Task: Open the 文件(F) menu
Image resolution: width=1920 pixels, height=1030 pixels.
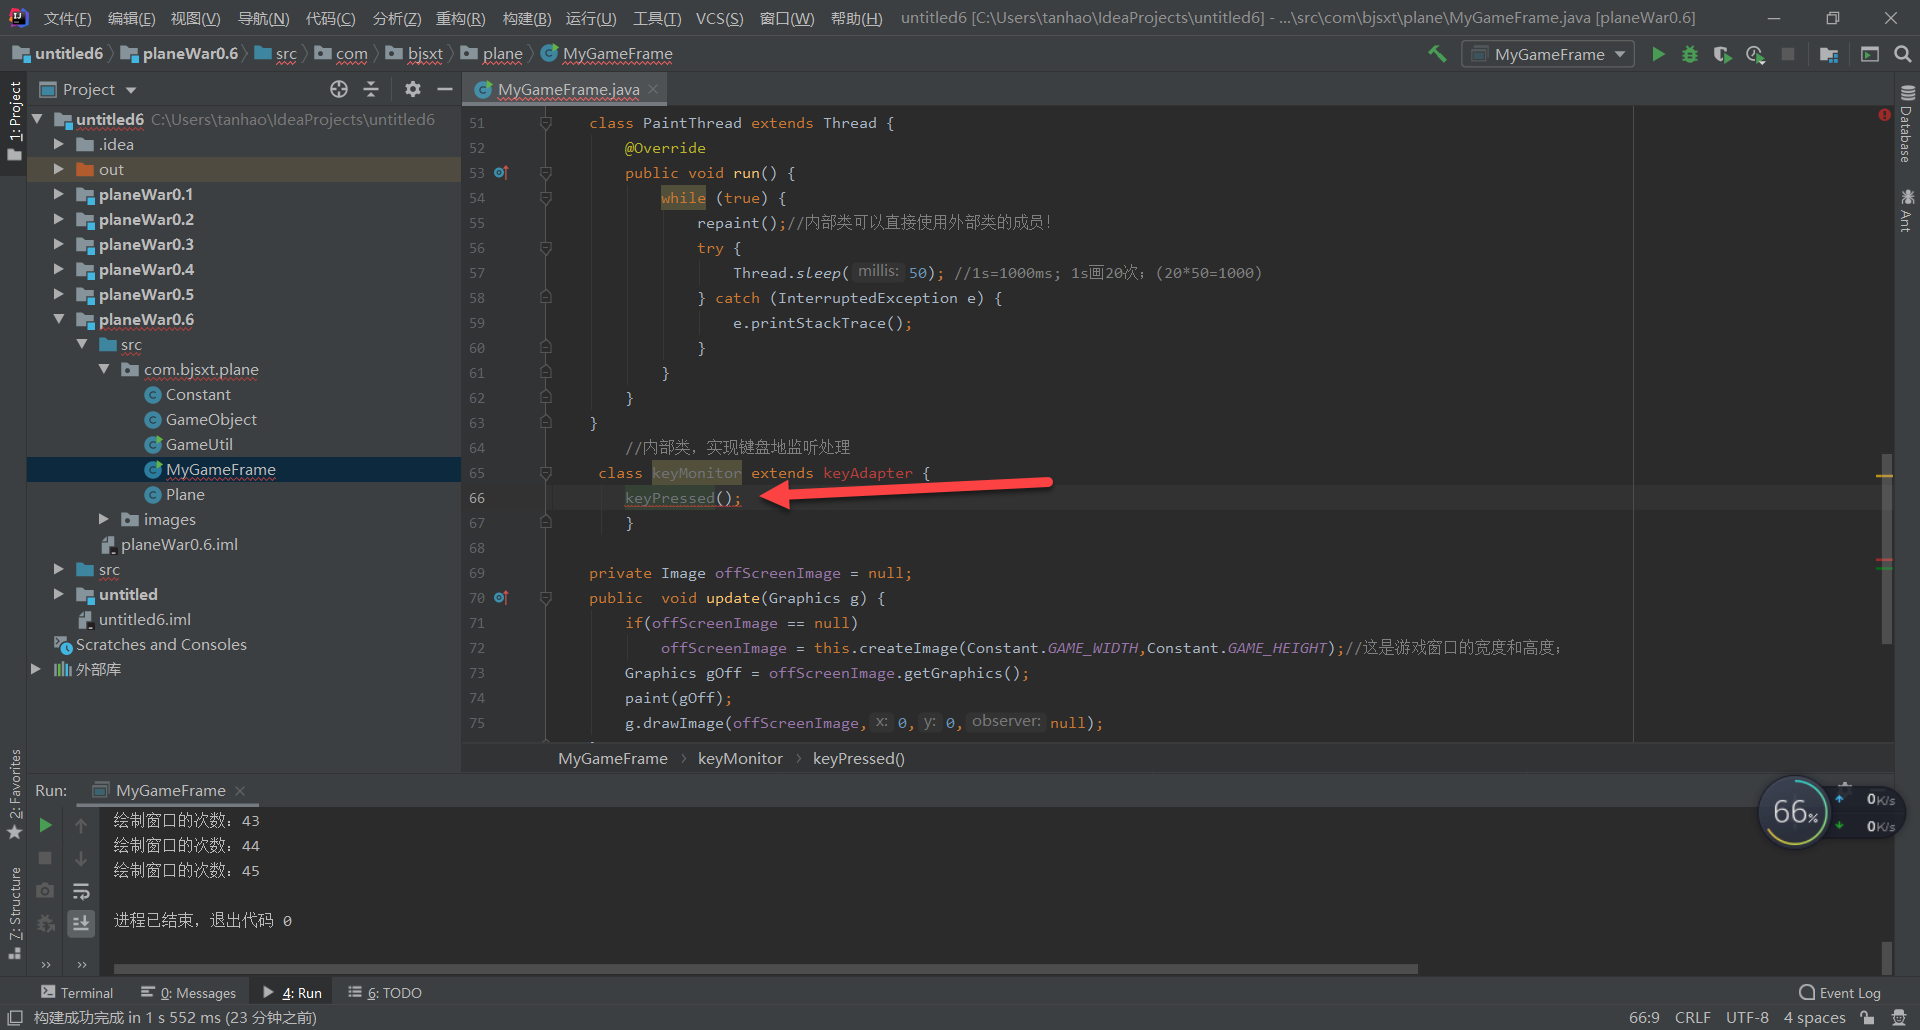Action: tap(67, 18)
